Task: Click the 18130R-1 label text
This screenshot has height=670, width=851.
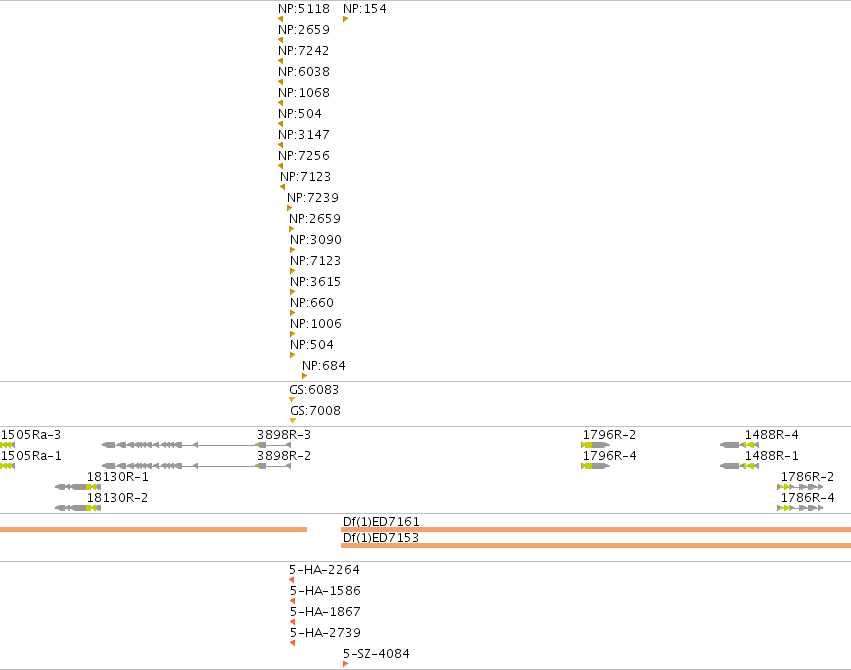Action: click(x=118, y=477)
